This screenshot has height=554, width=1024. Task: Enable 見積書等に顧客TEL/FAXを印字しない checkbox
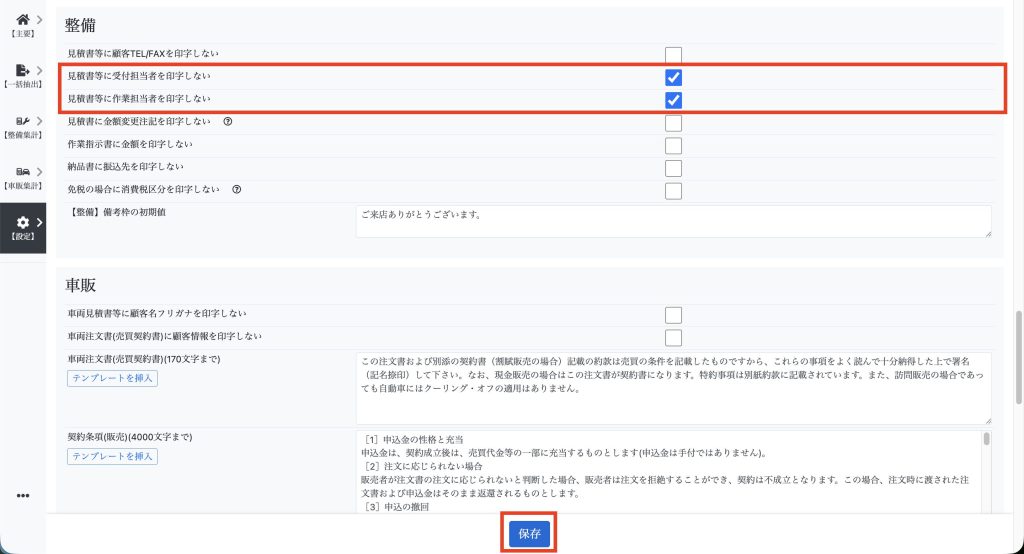tap(674, 55)
